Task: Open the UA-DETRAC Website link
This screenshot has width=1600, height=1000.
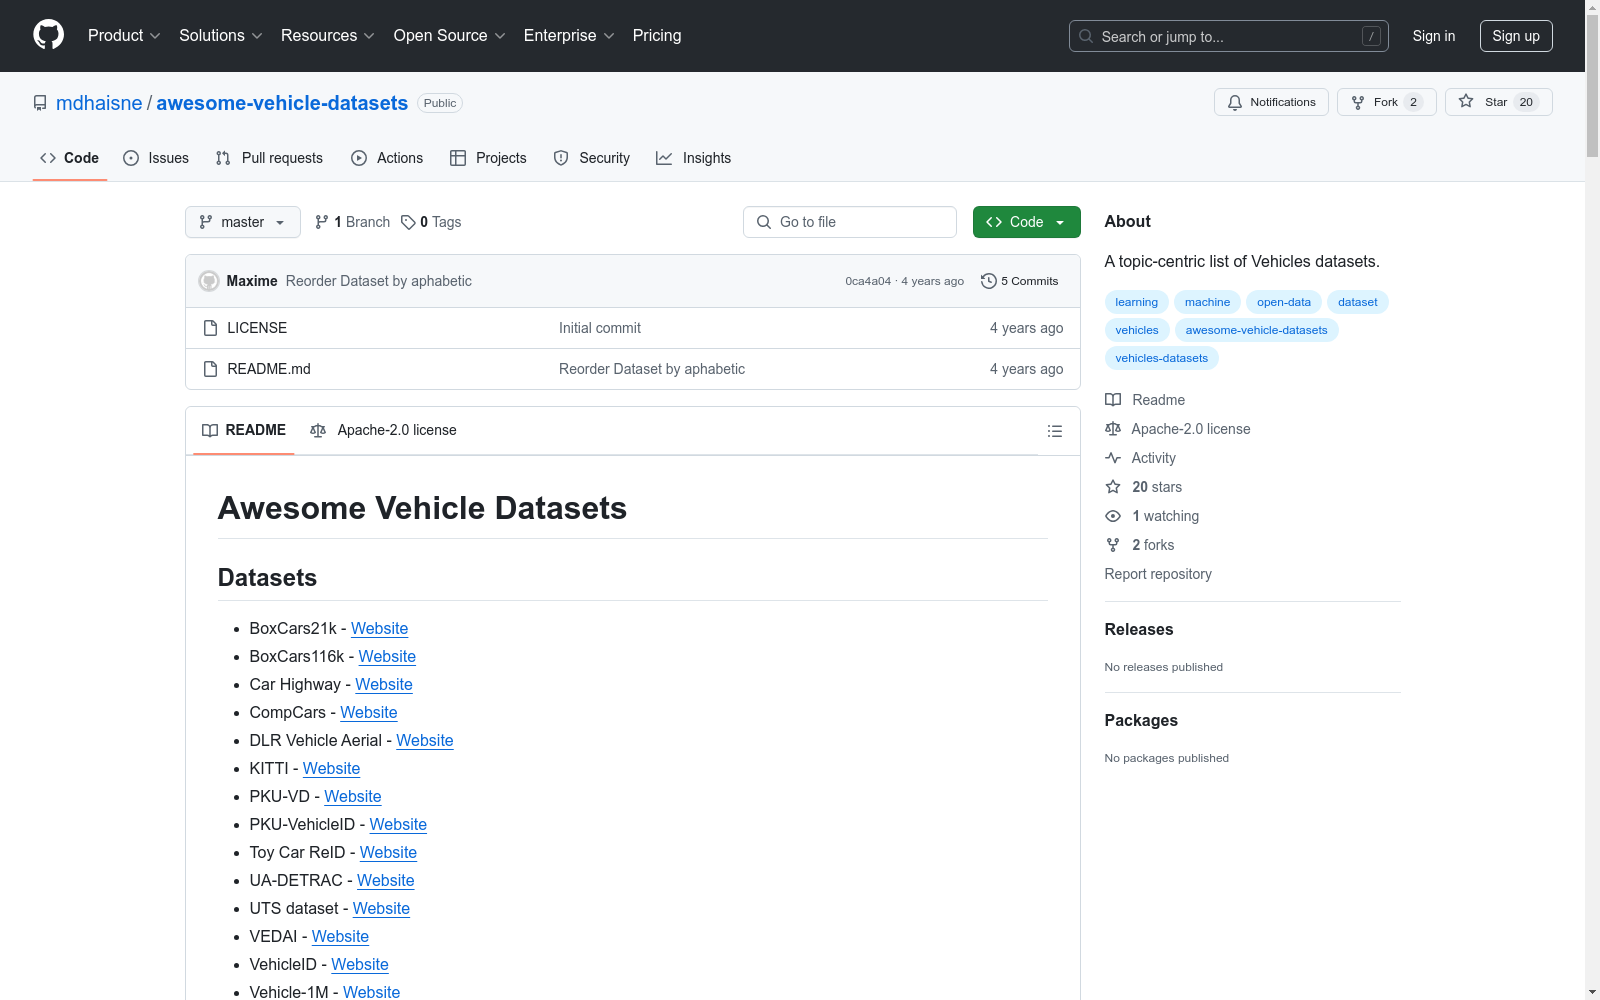Action: coord(386,880)
